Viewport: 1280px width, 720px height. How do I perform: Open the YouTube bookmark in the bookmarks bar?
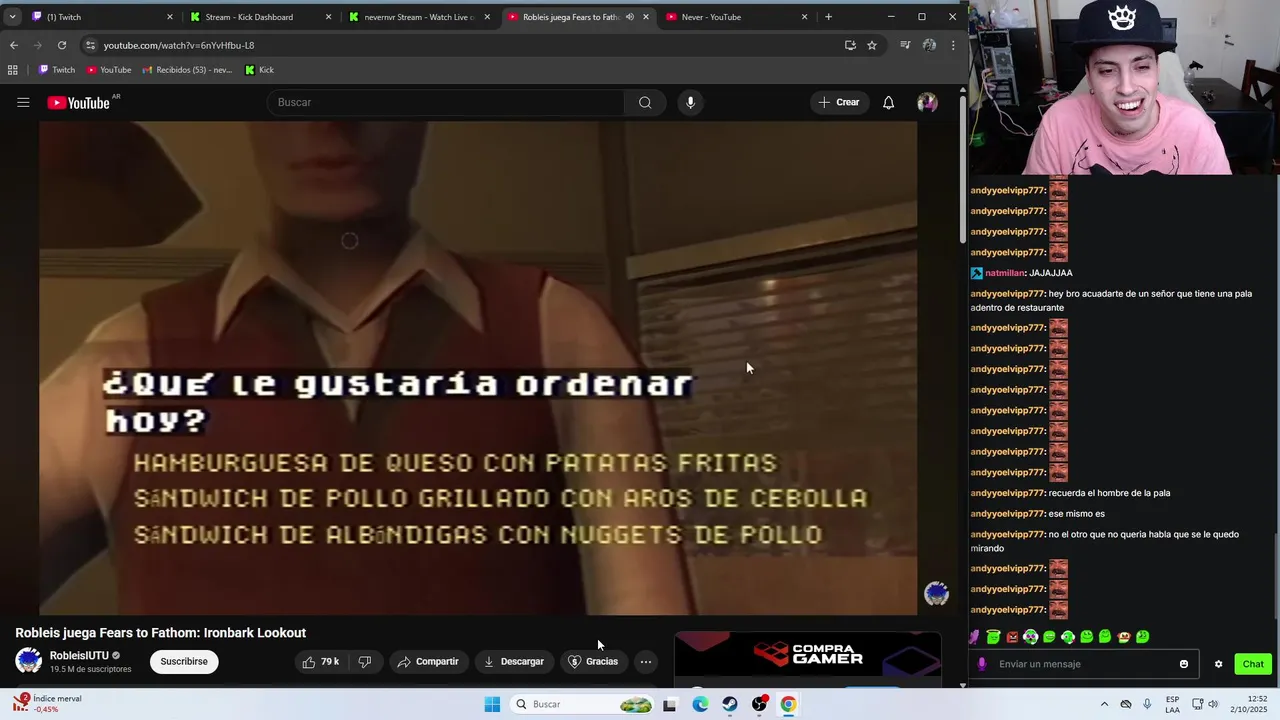click(109, 70)
